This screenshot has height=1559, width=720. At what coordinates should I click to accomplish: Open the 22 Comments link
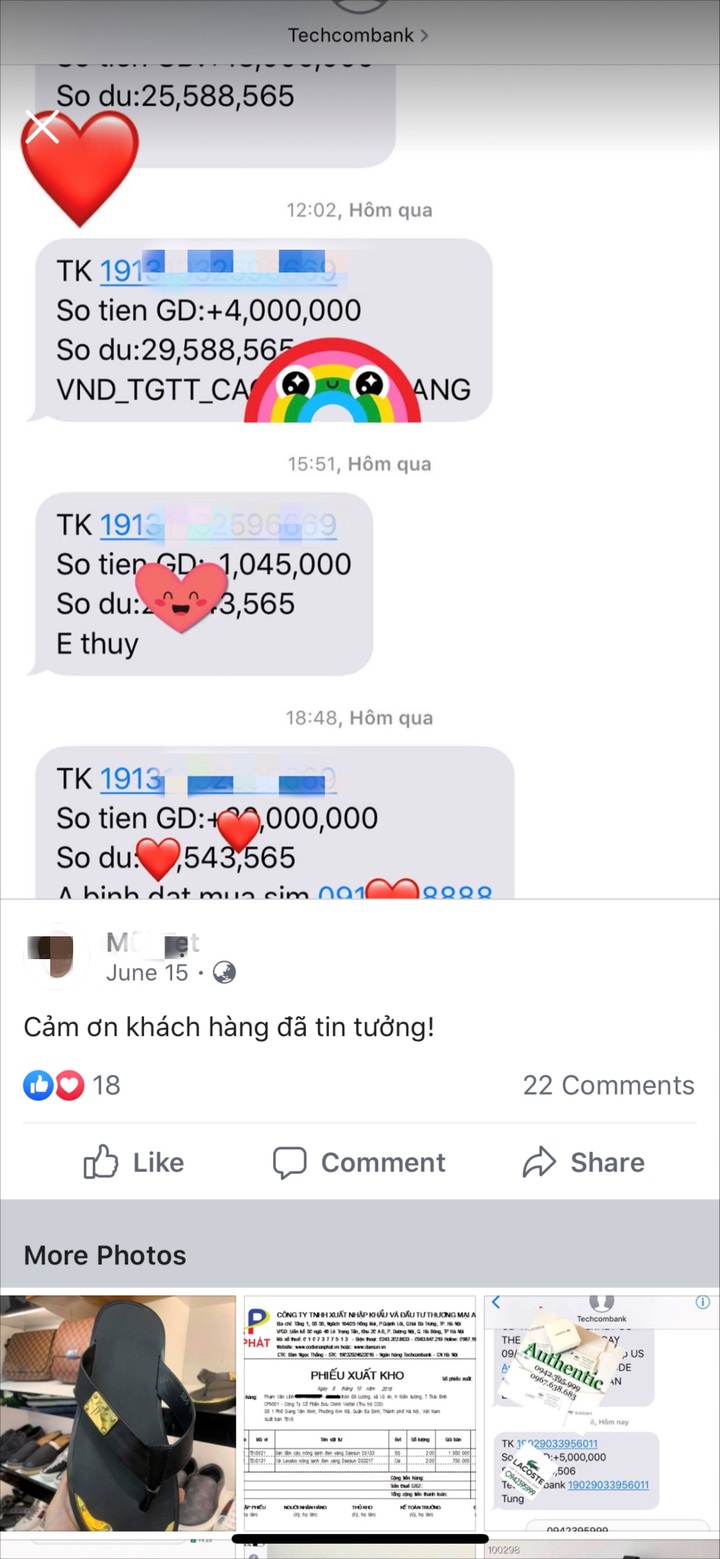[608, 1085]
